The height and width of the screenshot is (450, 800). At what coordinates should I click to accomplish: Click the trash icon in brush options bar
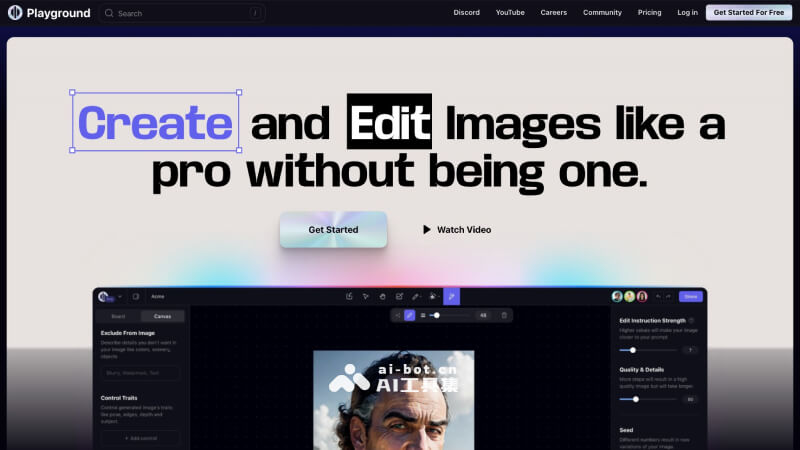(504, 315)
